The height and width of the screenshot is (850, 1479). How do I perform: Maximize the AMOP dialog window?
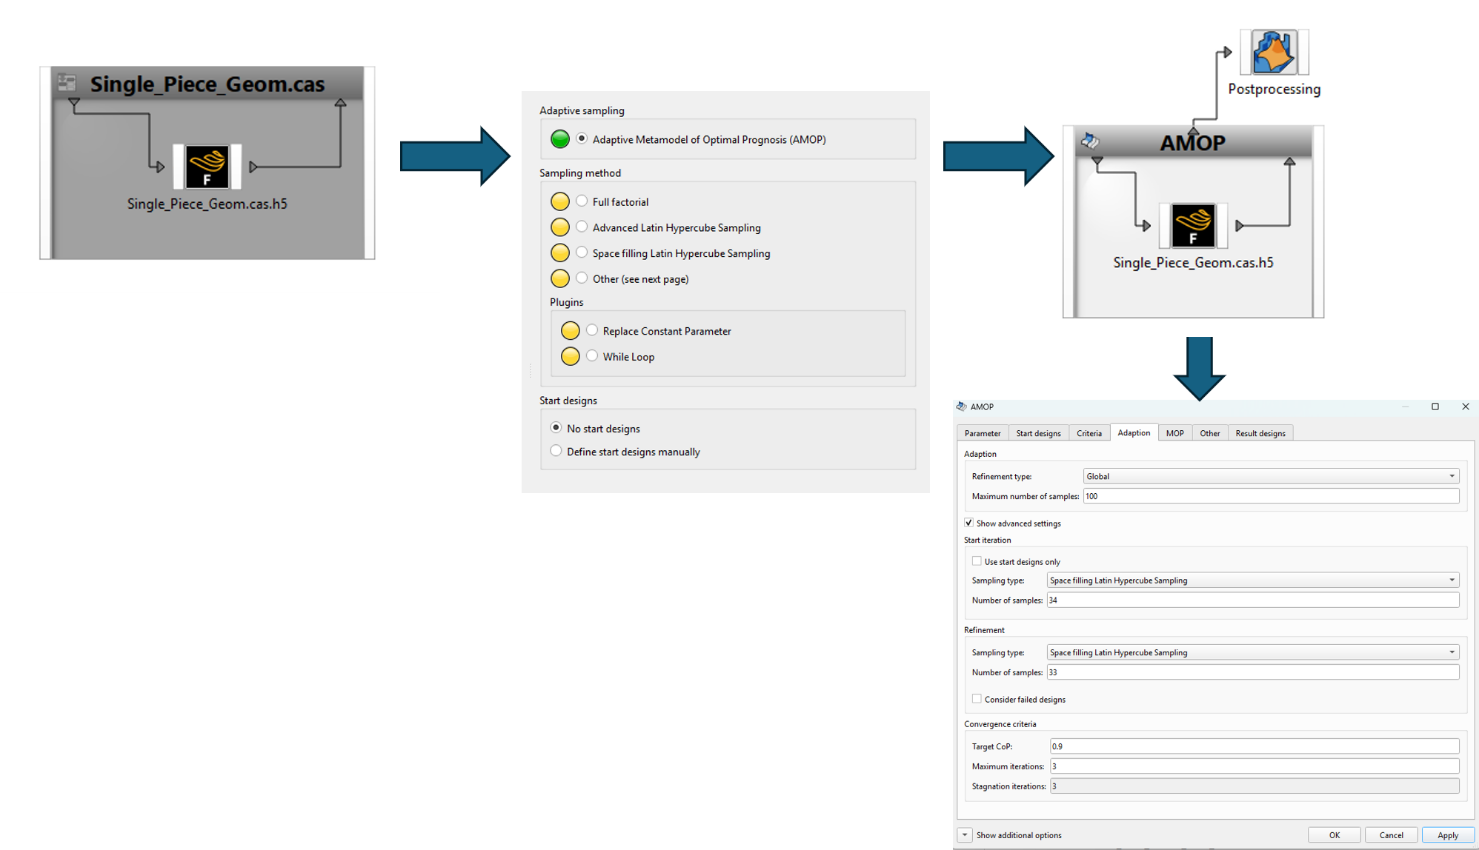pyautogui.click(x=1435, y=406)
